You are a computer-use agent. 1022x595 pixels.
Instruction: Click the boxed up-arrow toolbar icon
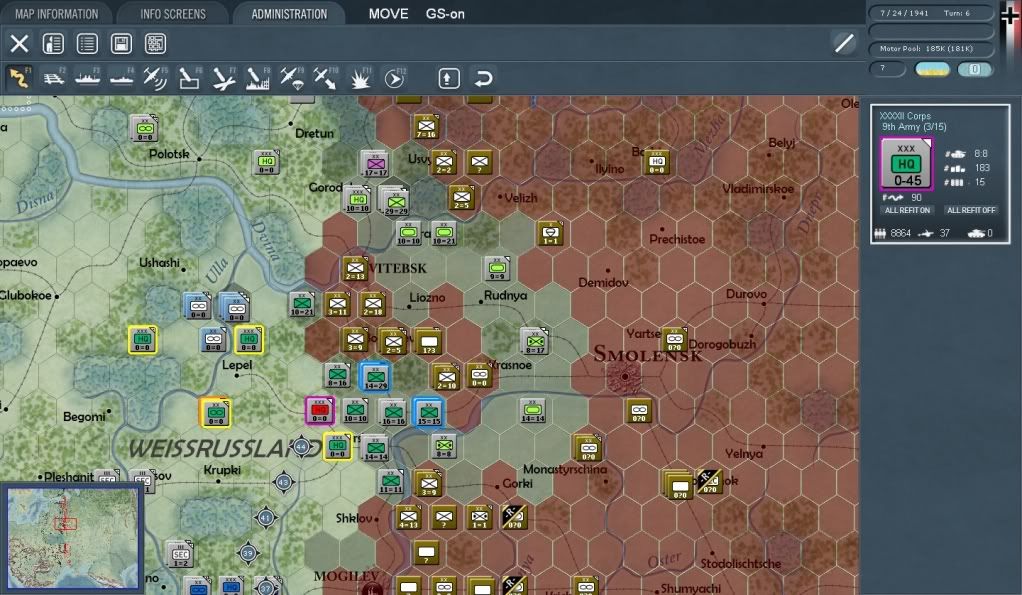pos(448,78)
